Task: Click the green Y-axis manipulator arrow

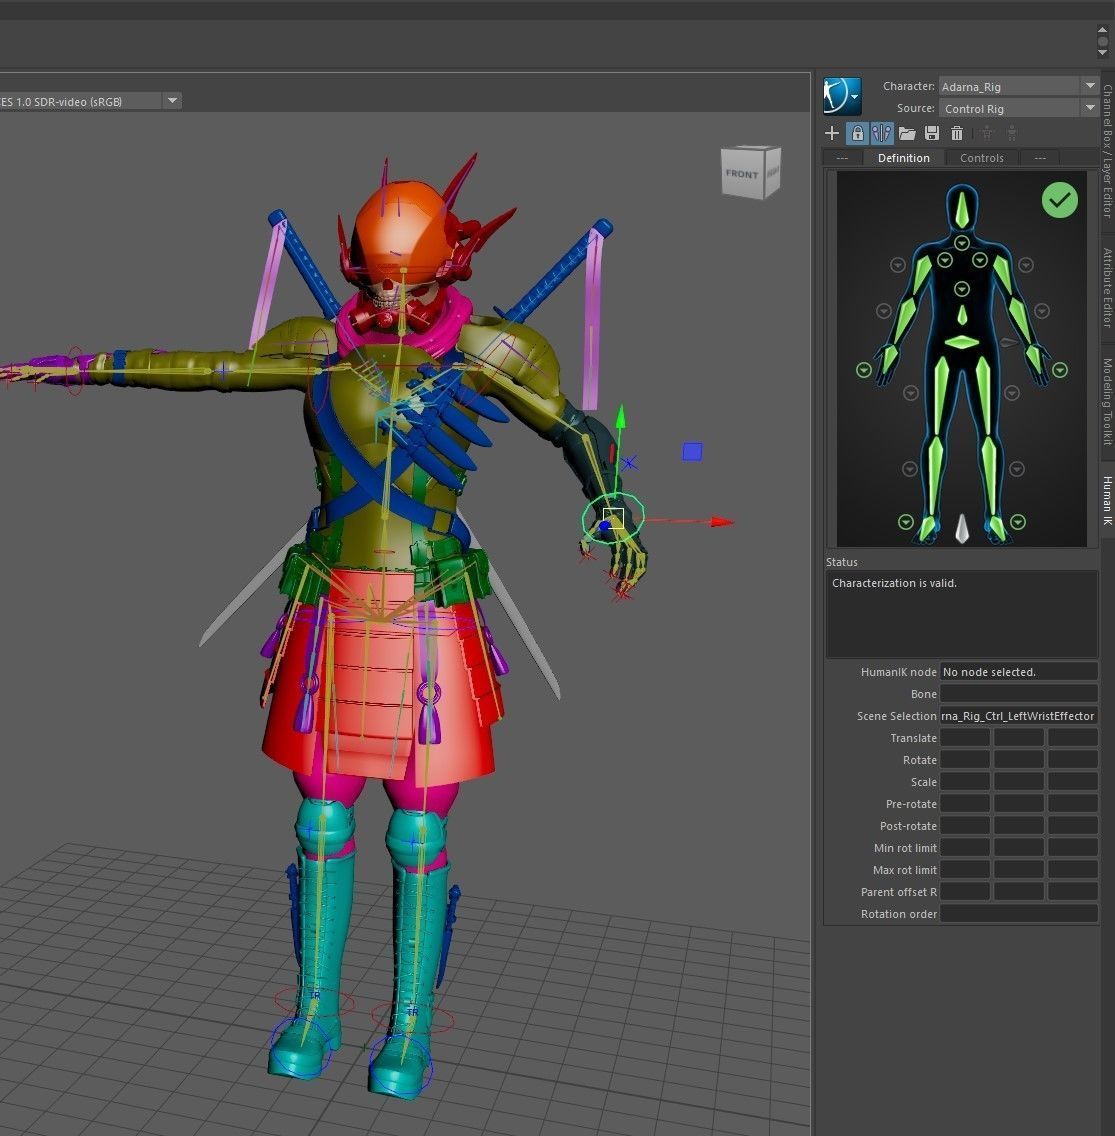Action: [x=620, y=419]
